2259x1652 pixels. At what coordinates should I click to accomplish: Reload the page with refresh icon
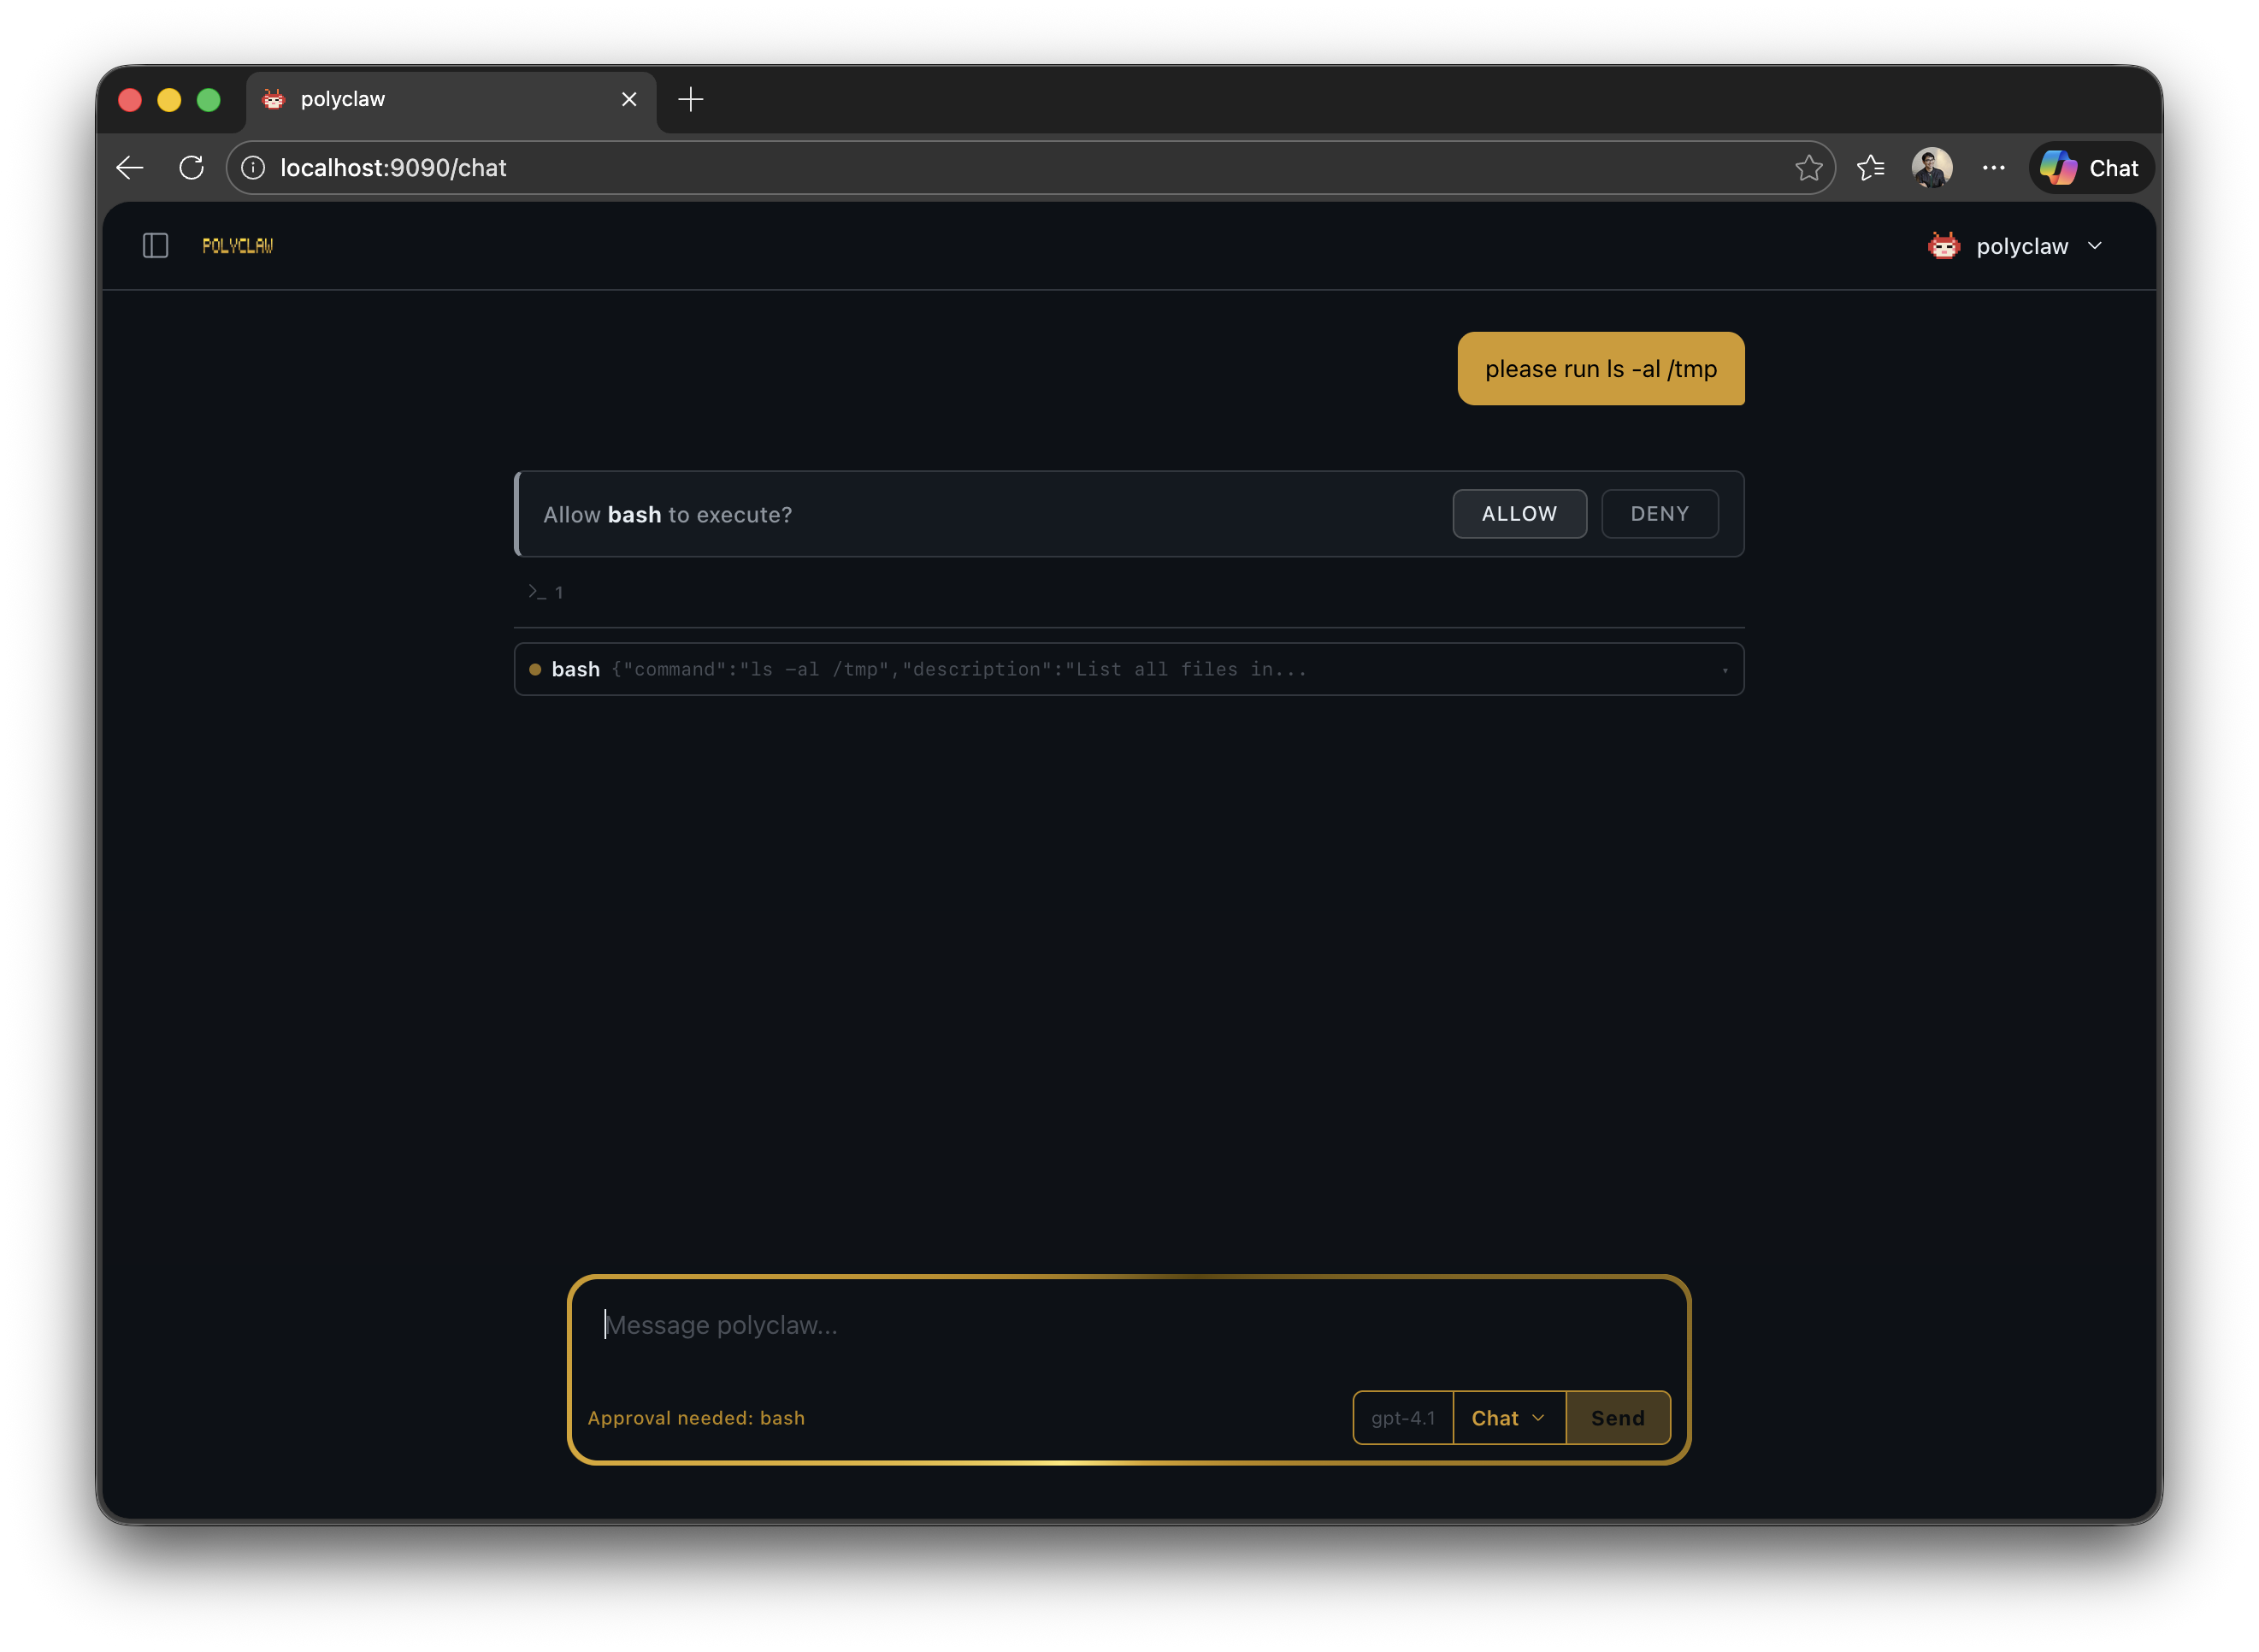tap(191, 168)
